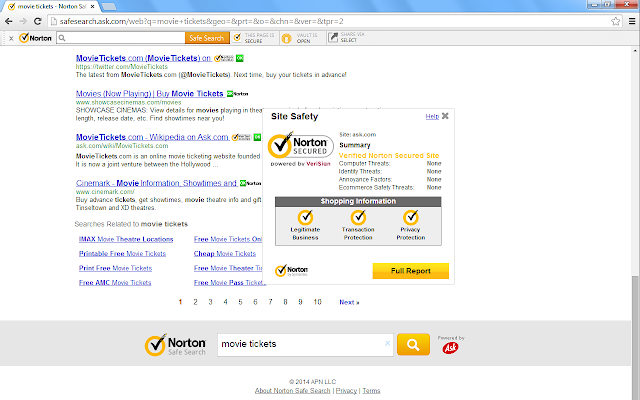Open a new tab with the new-tab button
640x400 pixels.
pyautogui.click(x=108, y=7)
